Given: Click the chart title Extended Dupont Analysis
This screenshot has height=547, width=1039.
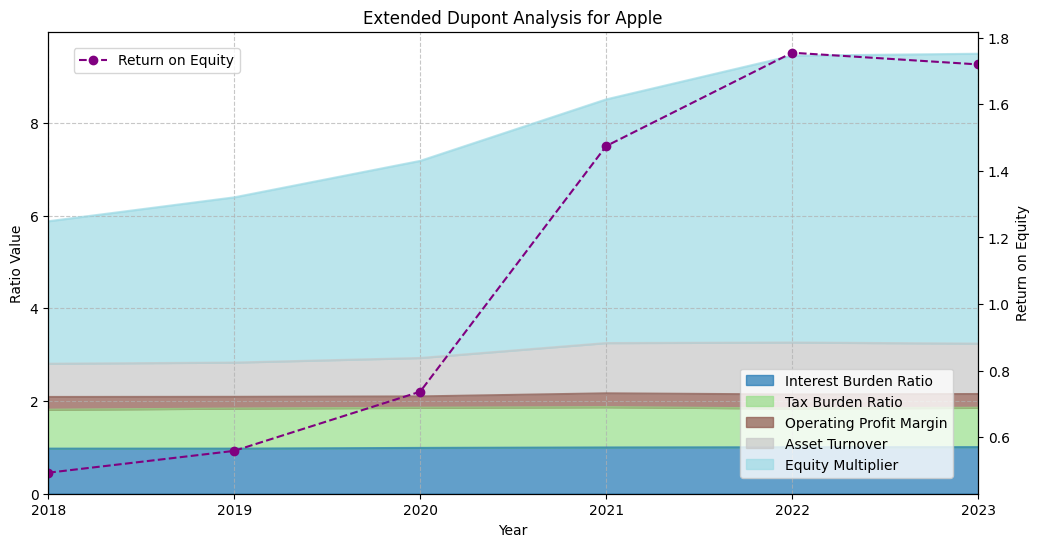Looking at the screenshot, I should tap(512, 18).
